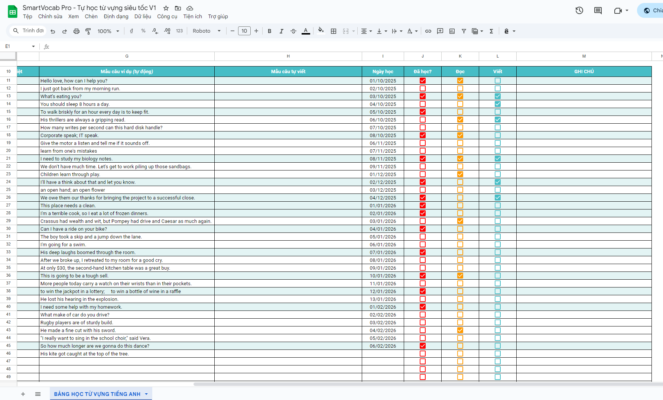Click the 'Chia sẻ' share button
Viewport: 663px width, 400px height.
click(x=652, y=11)
